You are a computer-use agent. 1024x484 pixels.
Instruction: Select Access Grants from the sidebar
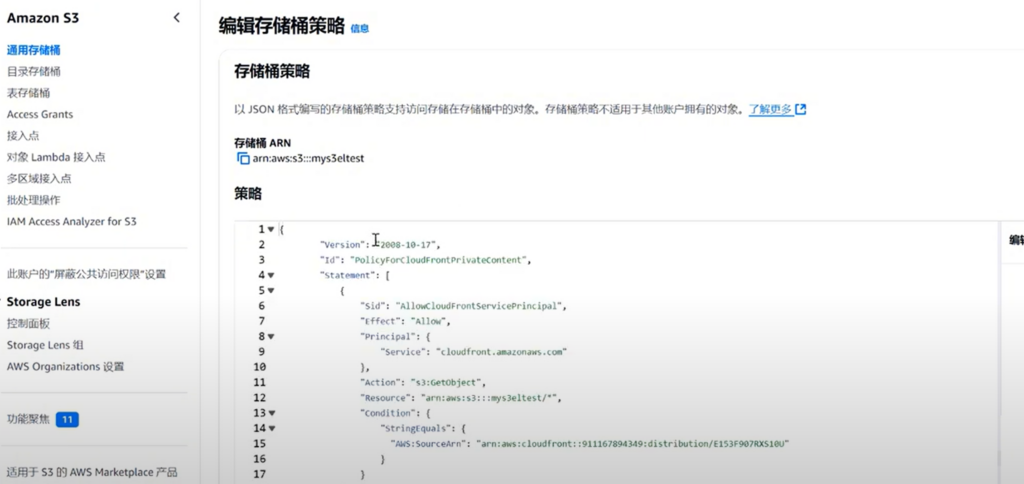pos(40,114)
